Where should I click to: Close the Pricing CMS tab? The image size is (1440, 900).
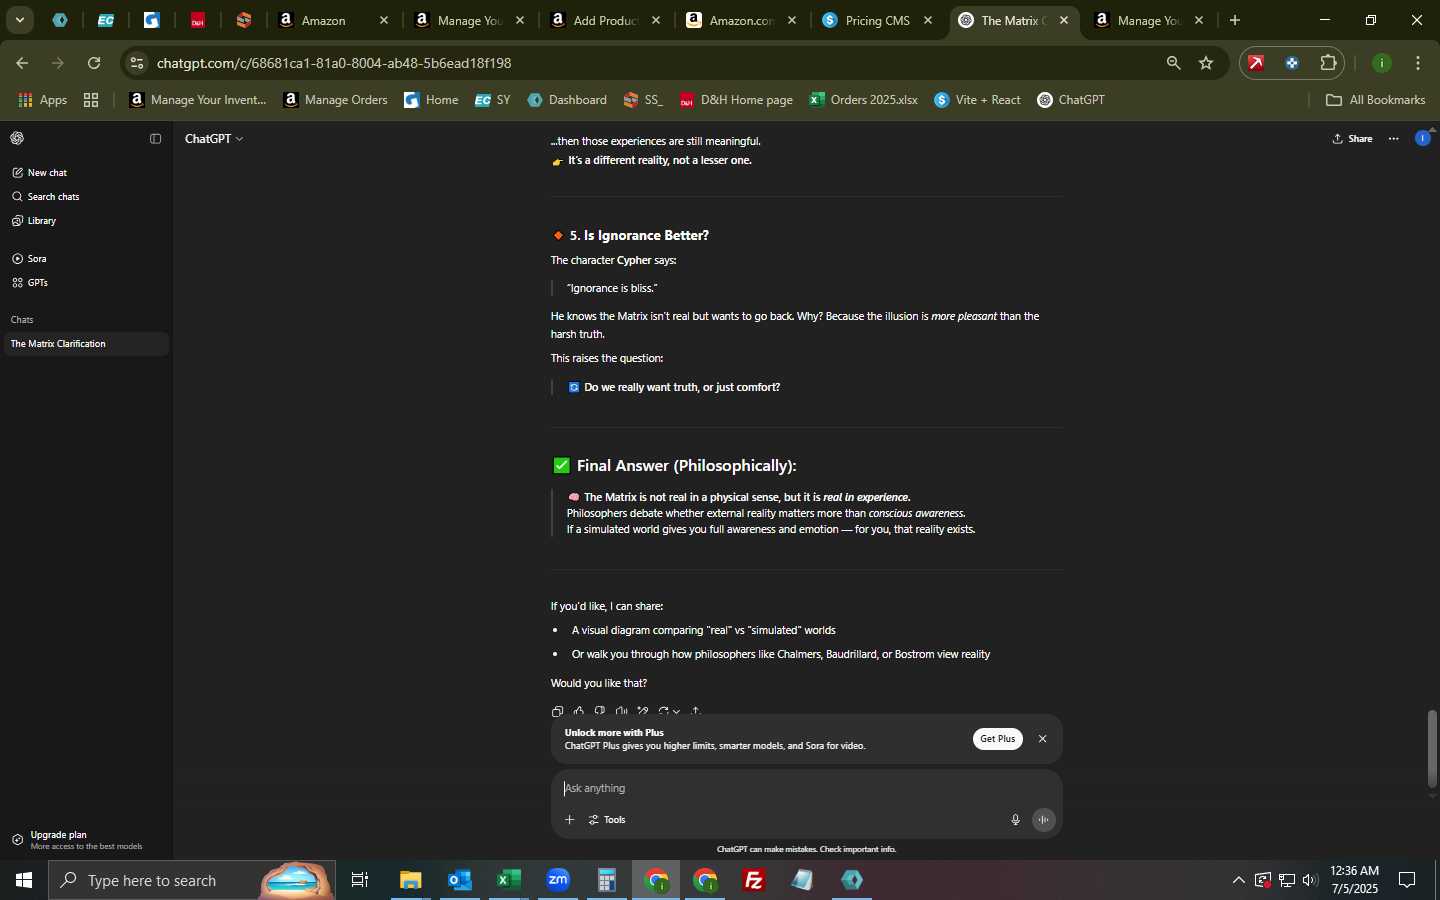[928, 20]
